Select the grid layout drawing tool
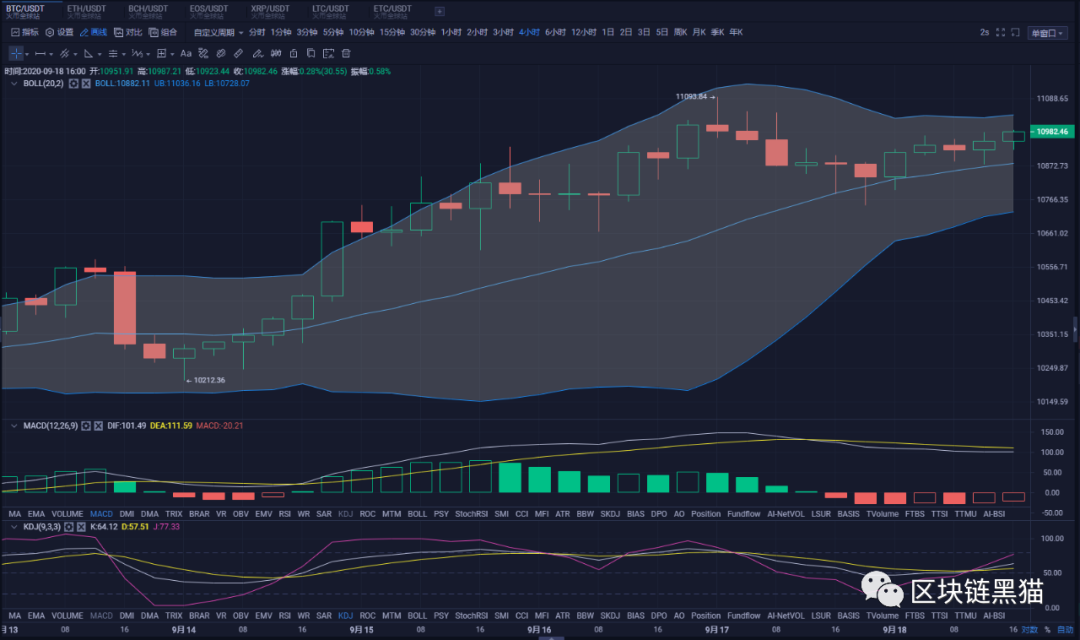This screenshot has width=1080, height=640. 161,54
